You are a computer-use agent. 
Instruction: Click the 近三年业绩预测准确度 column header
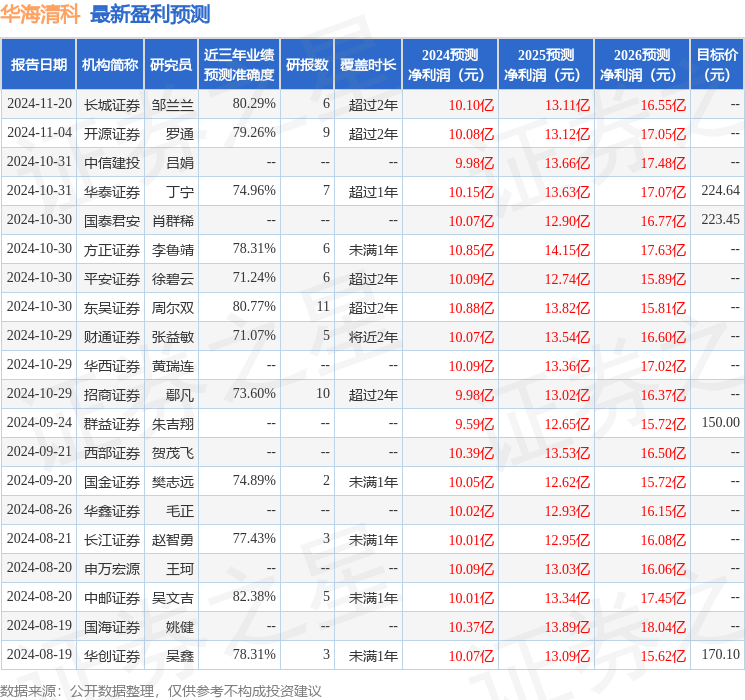[239, 65]
